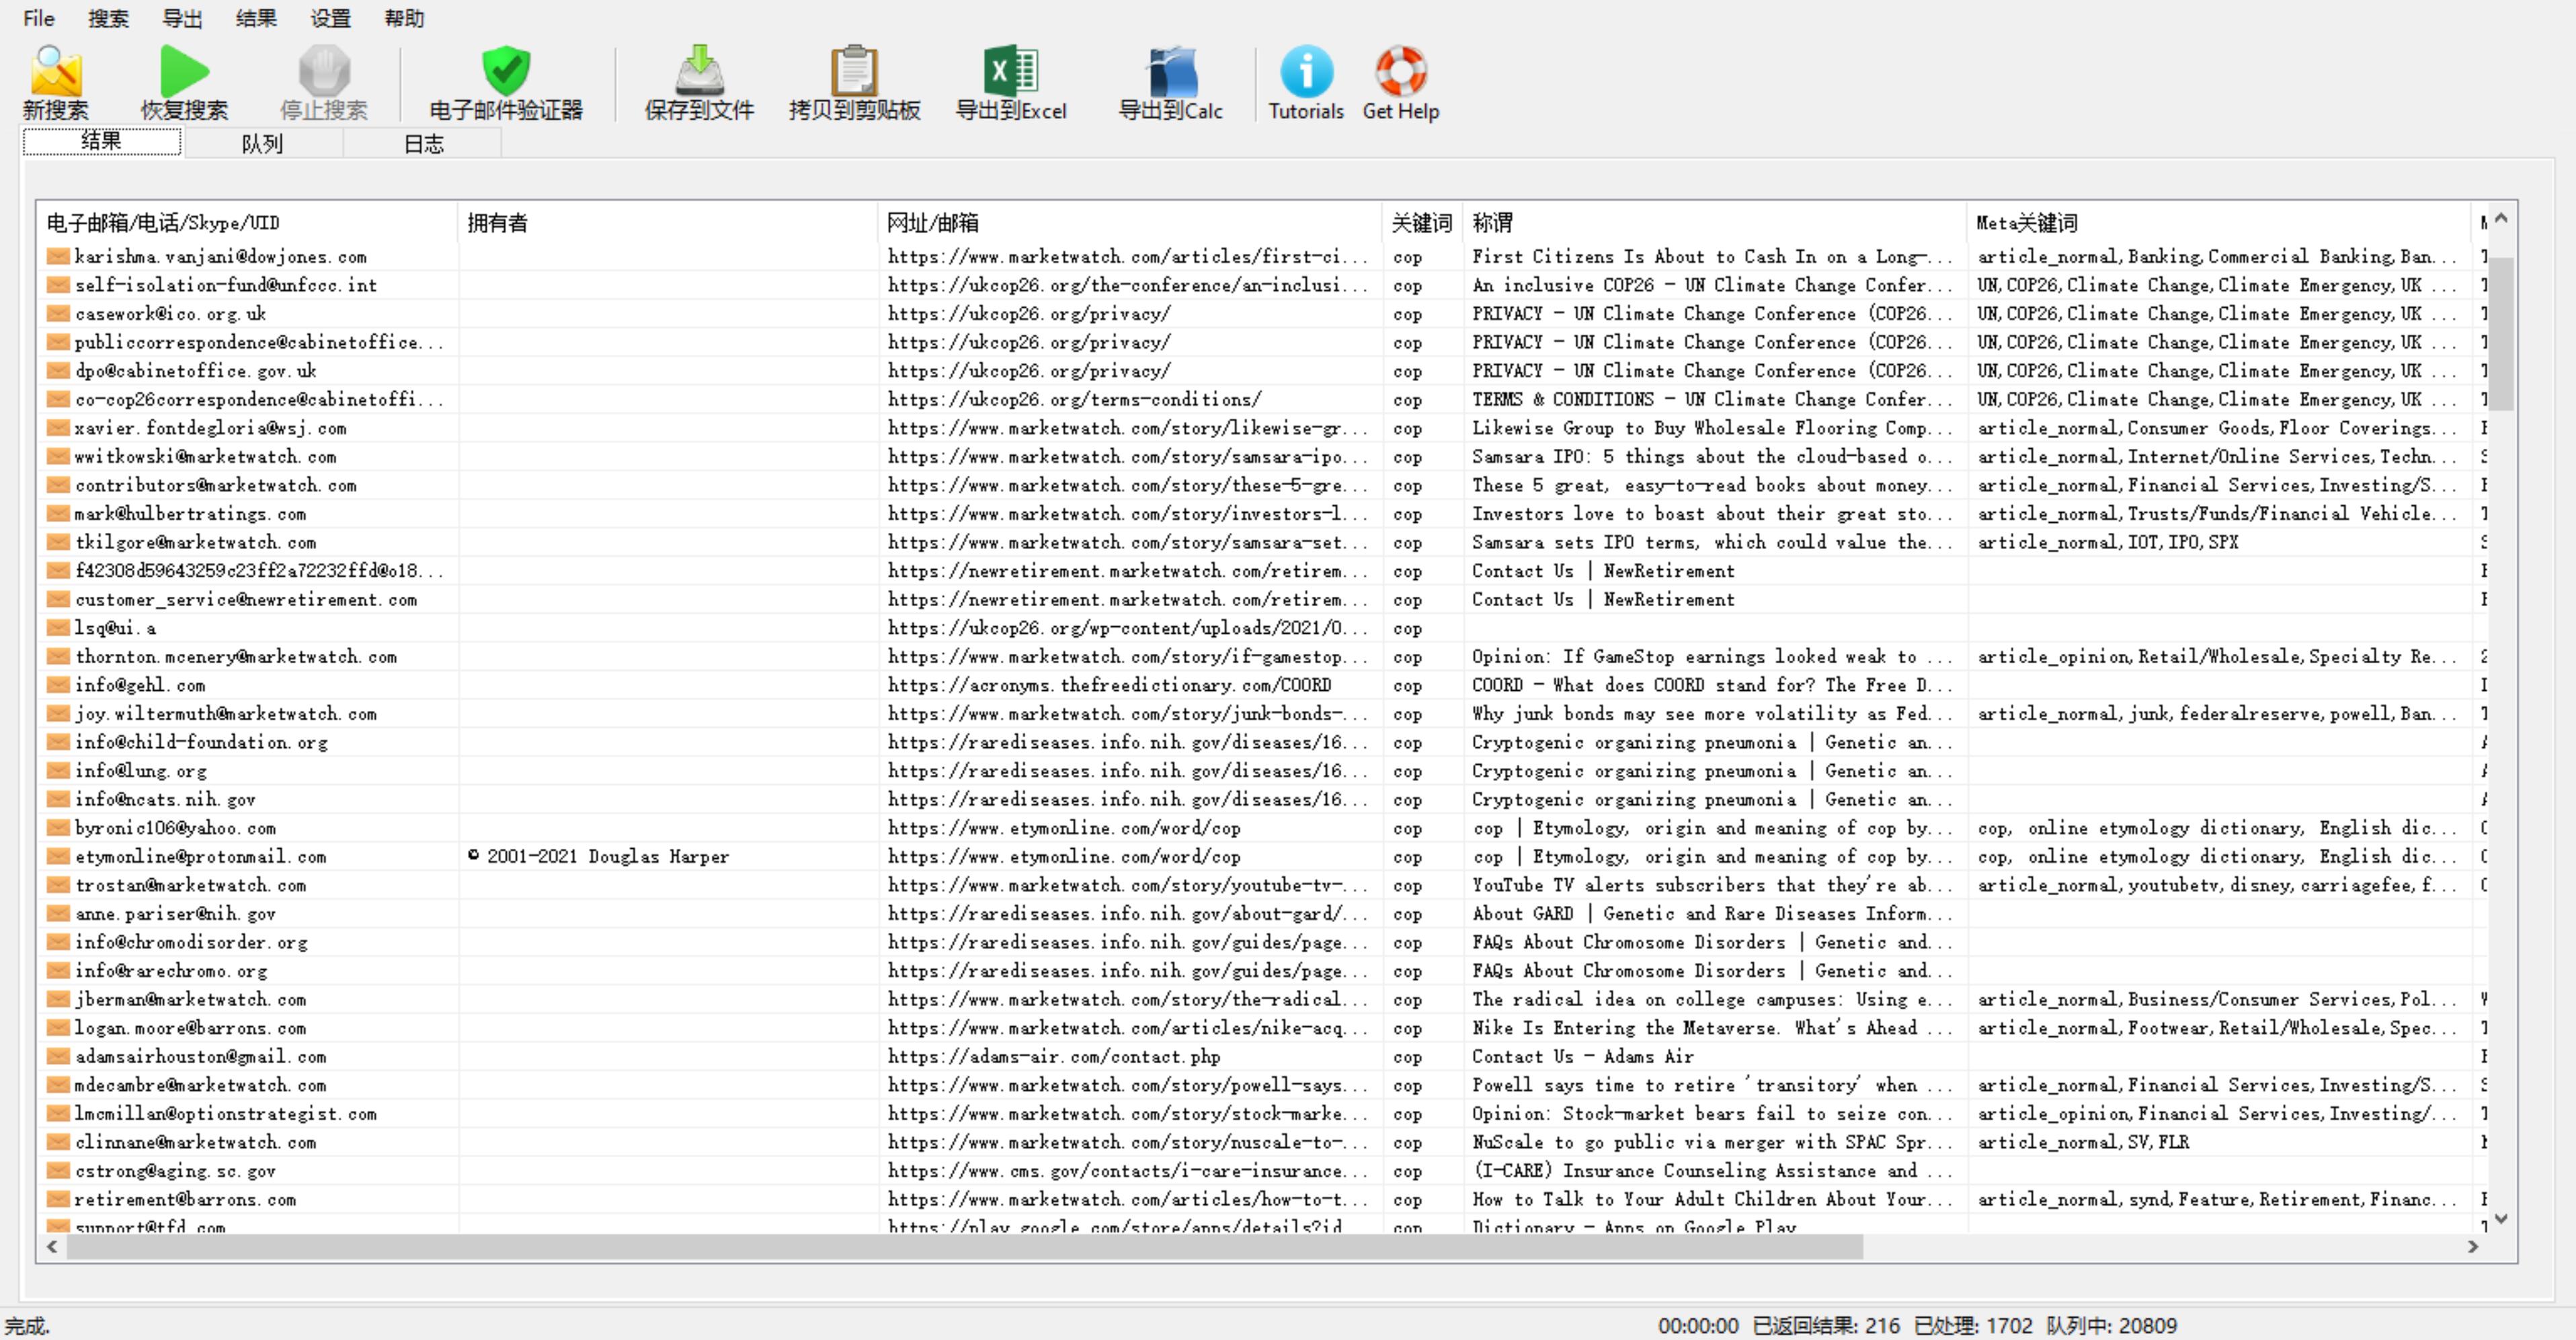Screen dimensions: 2576x1340
Task: Click title 'Contact Us - Adams Air'
Action: pyautogui.click(x=1583, y=1057)
